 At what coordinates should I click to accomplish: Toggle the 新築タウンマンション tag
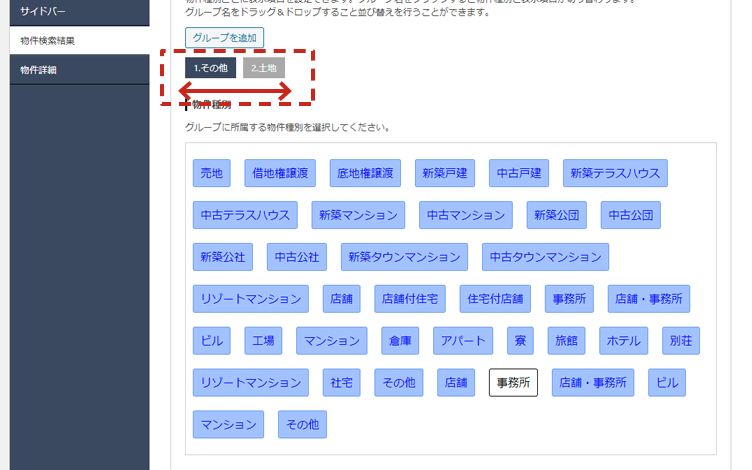[x=405, y=257]
